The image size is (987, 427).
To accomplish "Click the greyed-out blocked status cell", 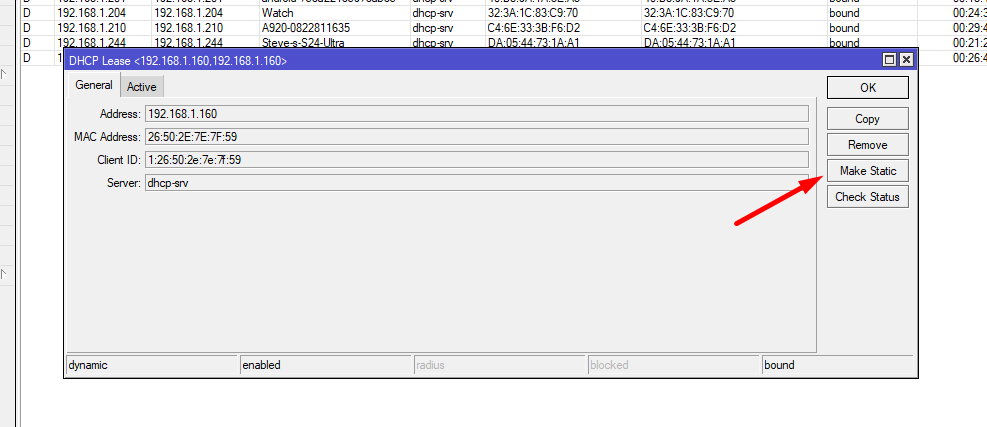I will pyautogui.click(x=673, y=365).
